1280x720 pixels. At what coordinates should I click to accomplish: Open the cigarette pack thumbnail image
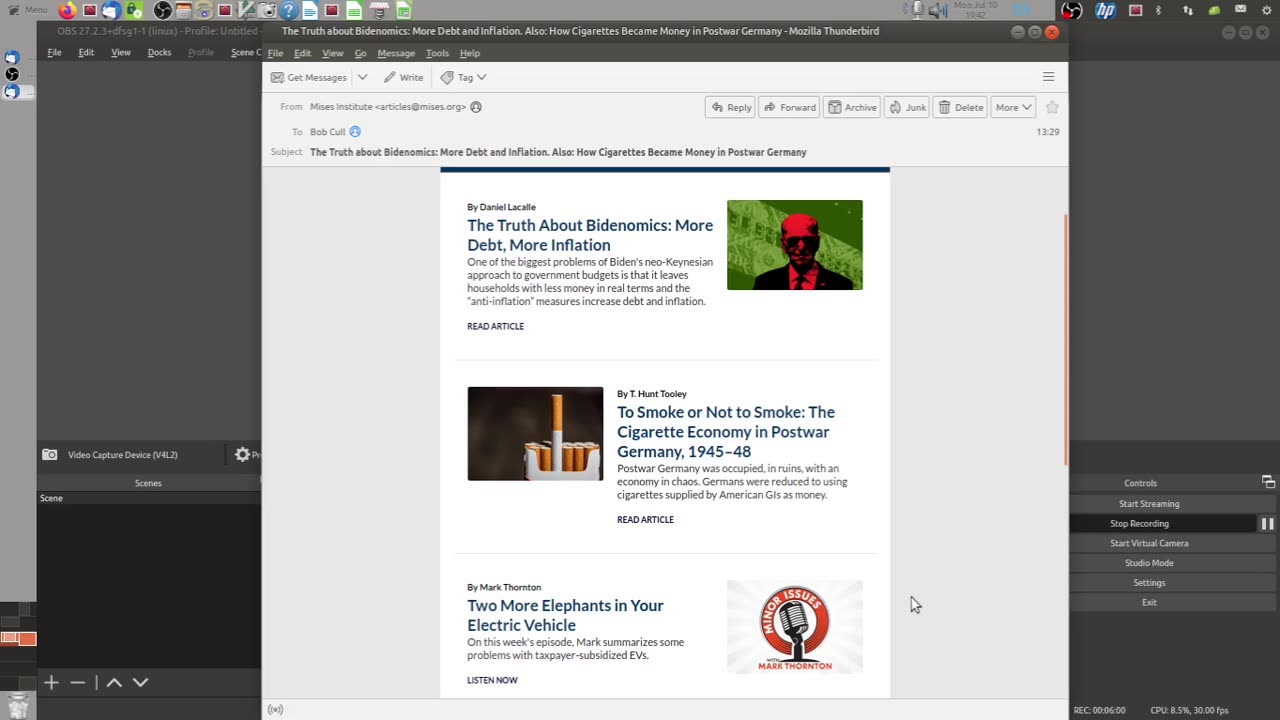(x=535, y=434)
